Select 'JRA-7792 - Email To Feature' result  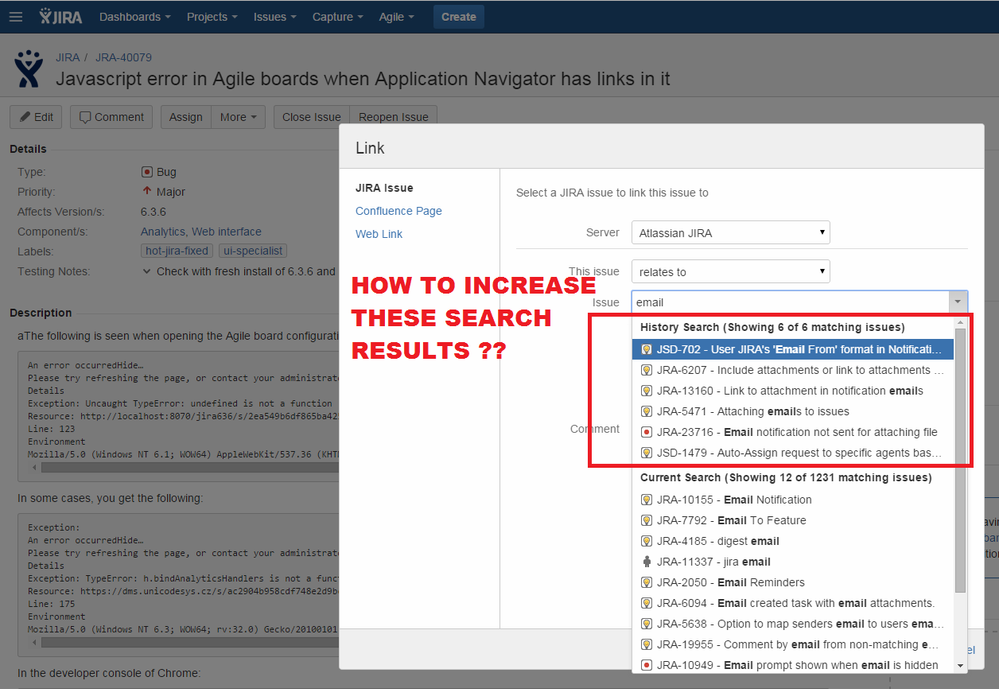(793, 521)
